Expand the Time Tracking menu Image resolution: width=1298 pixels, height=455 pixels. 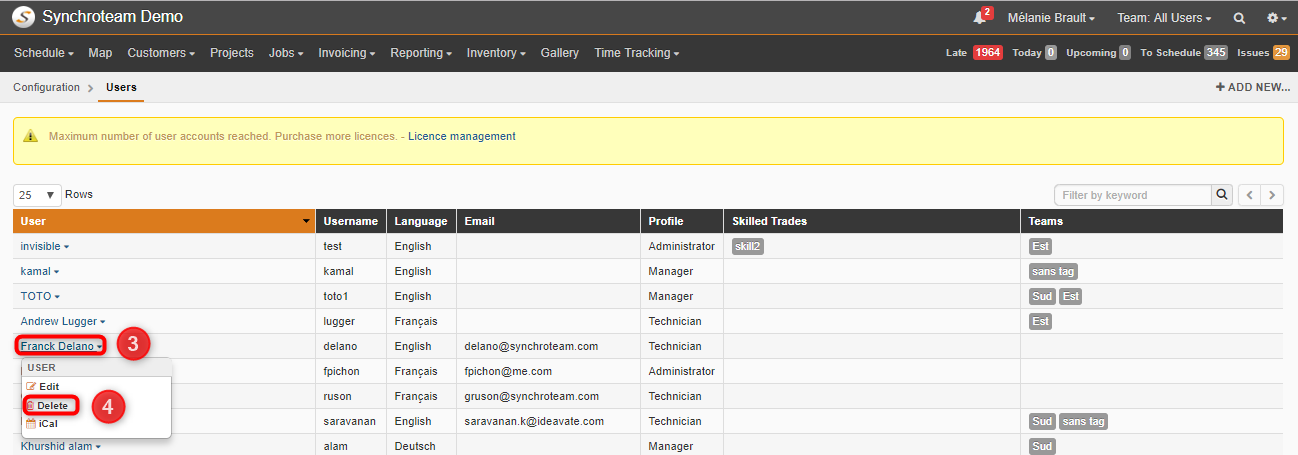pos(637,53)
